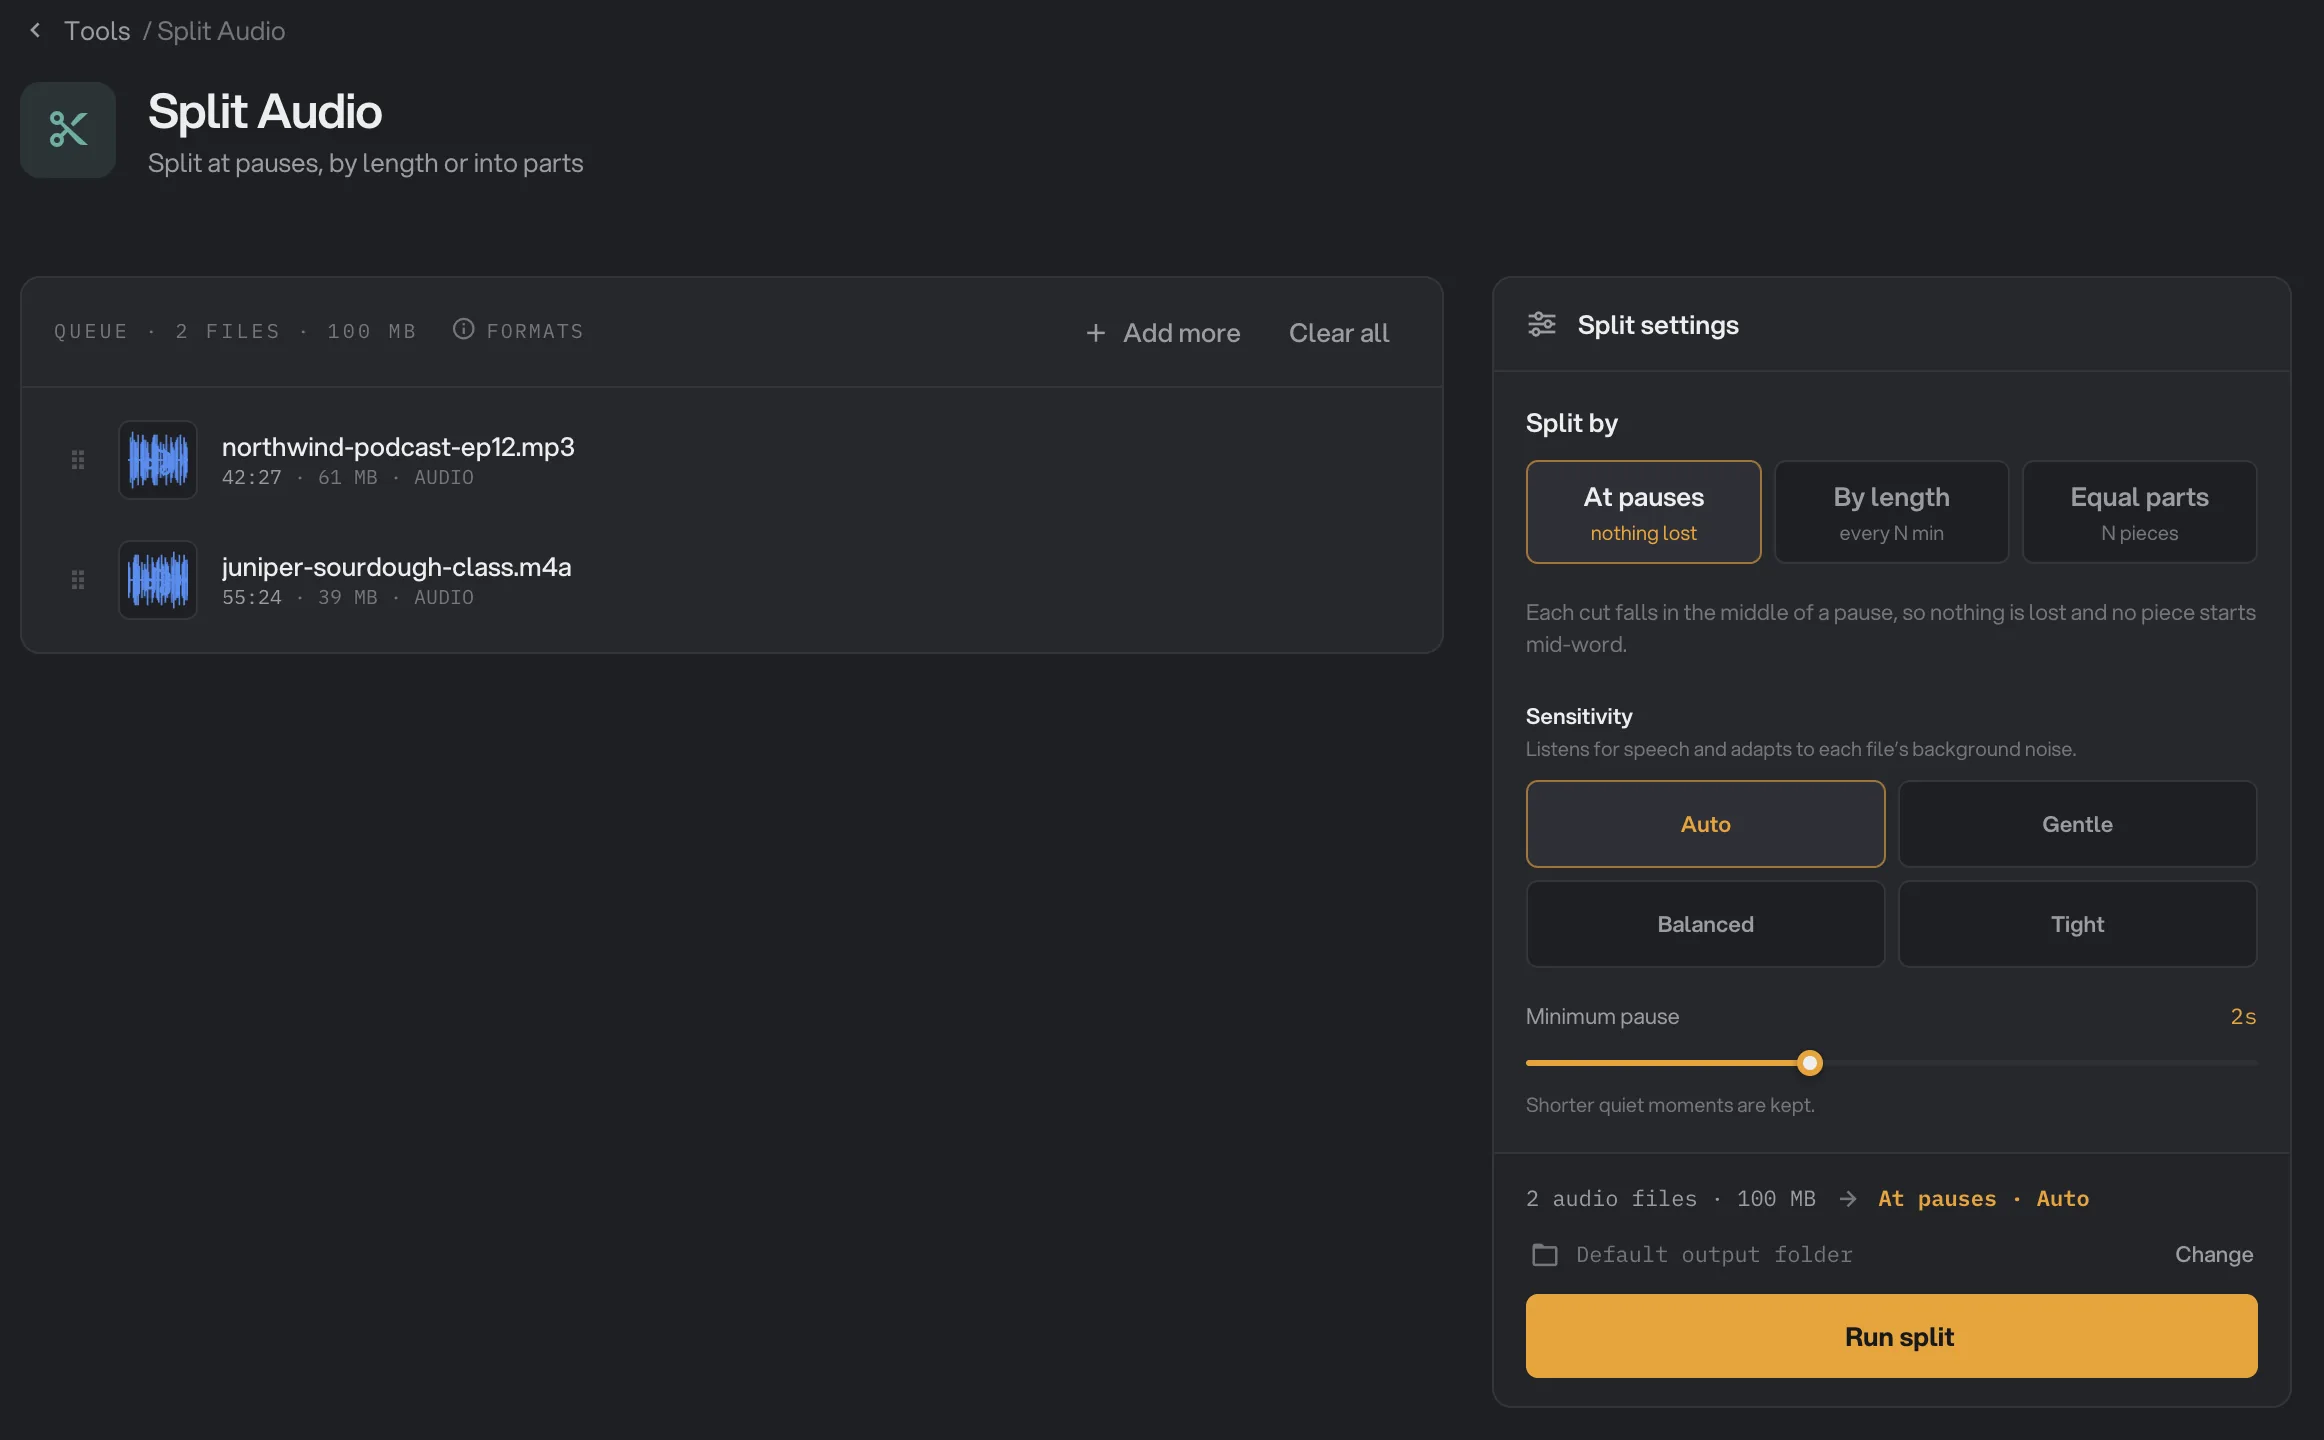Click the 'QUEUE · 2 FILES · 100 MB' header
Viewport: 2324px width, 1440px height.
235,331
